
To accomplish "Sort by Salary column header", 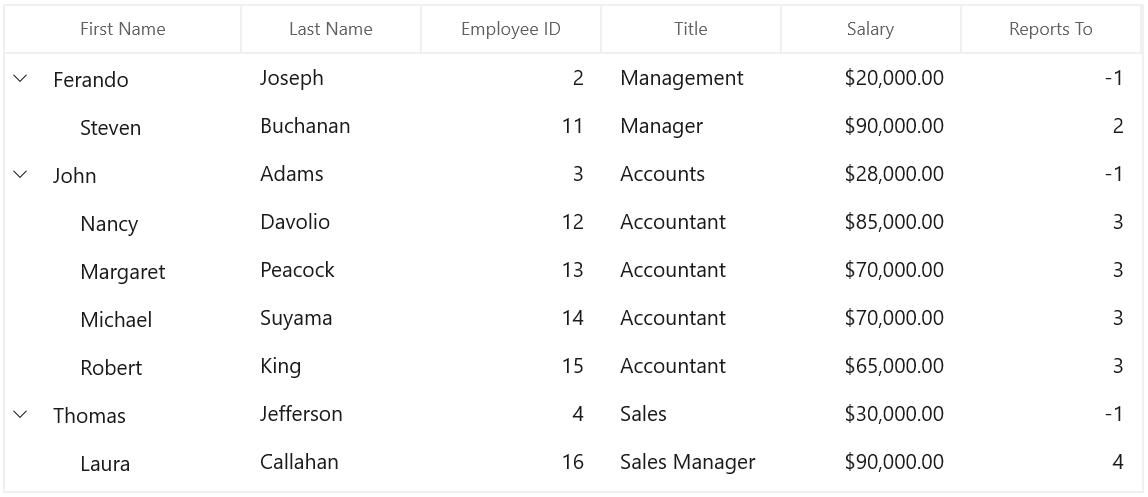I will tap(871, 29).
